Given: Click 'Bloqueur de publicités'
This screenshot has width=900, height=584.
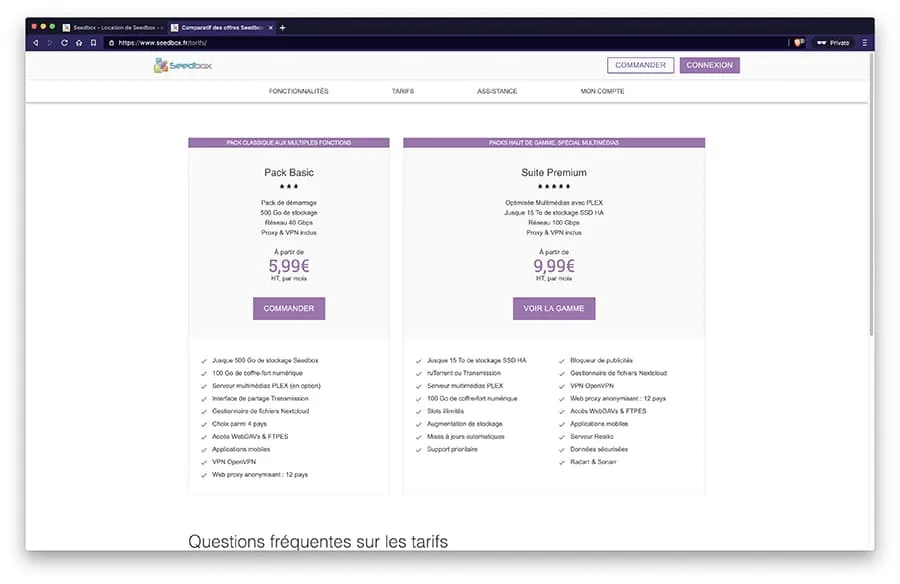Looking at the screenshot, I should point(602,361).
